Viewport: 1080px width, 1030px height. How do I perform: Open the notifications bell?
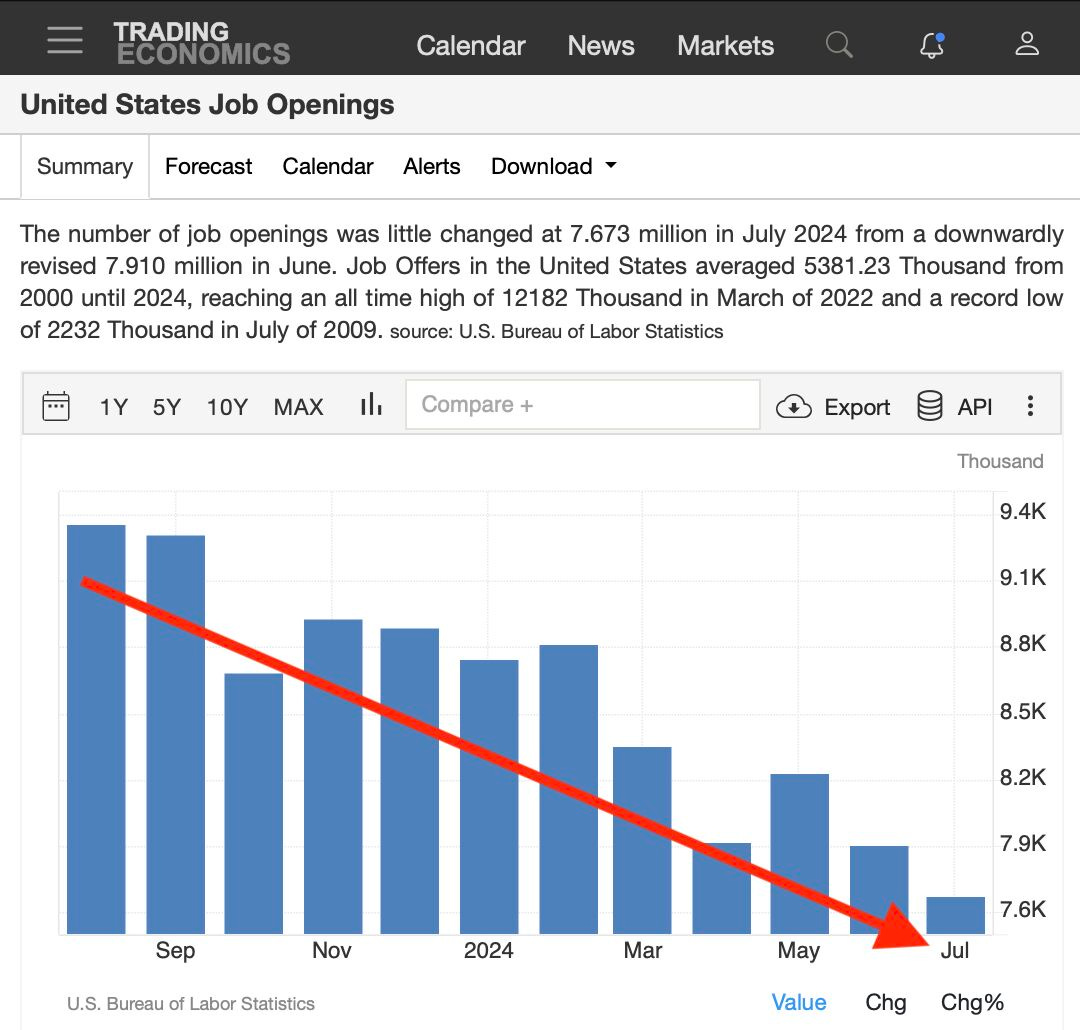pos(932,44)
